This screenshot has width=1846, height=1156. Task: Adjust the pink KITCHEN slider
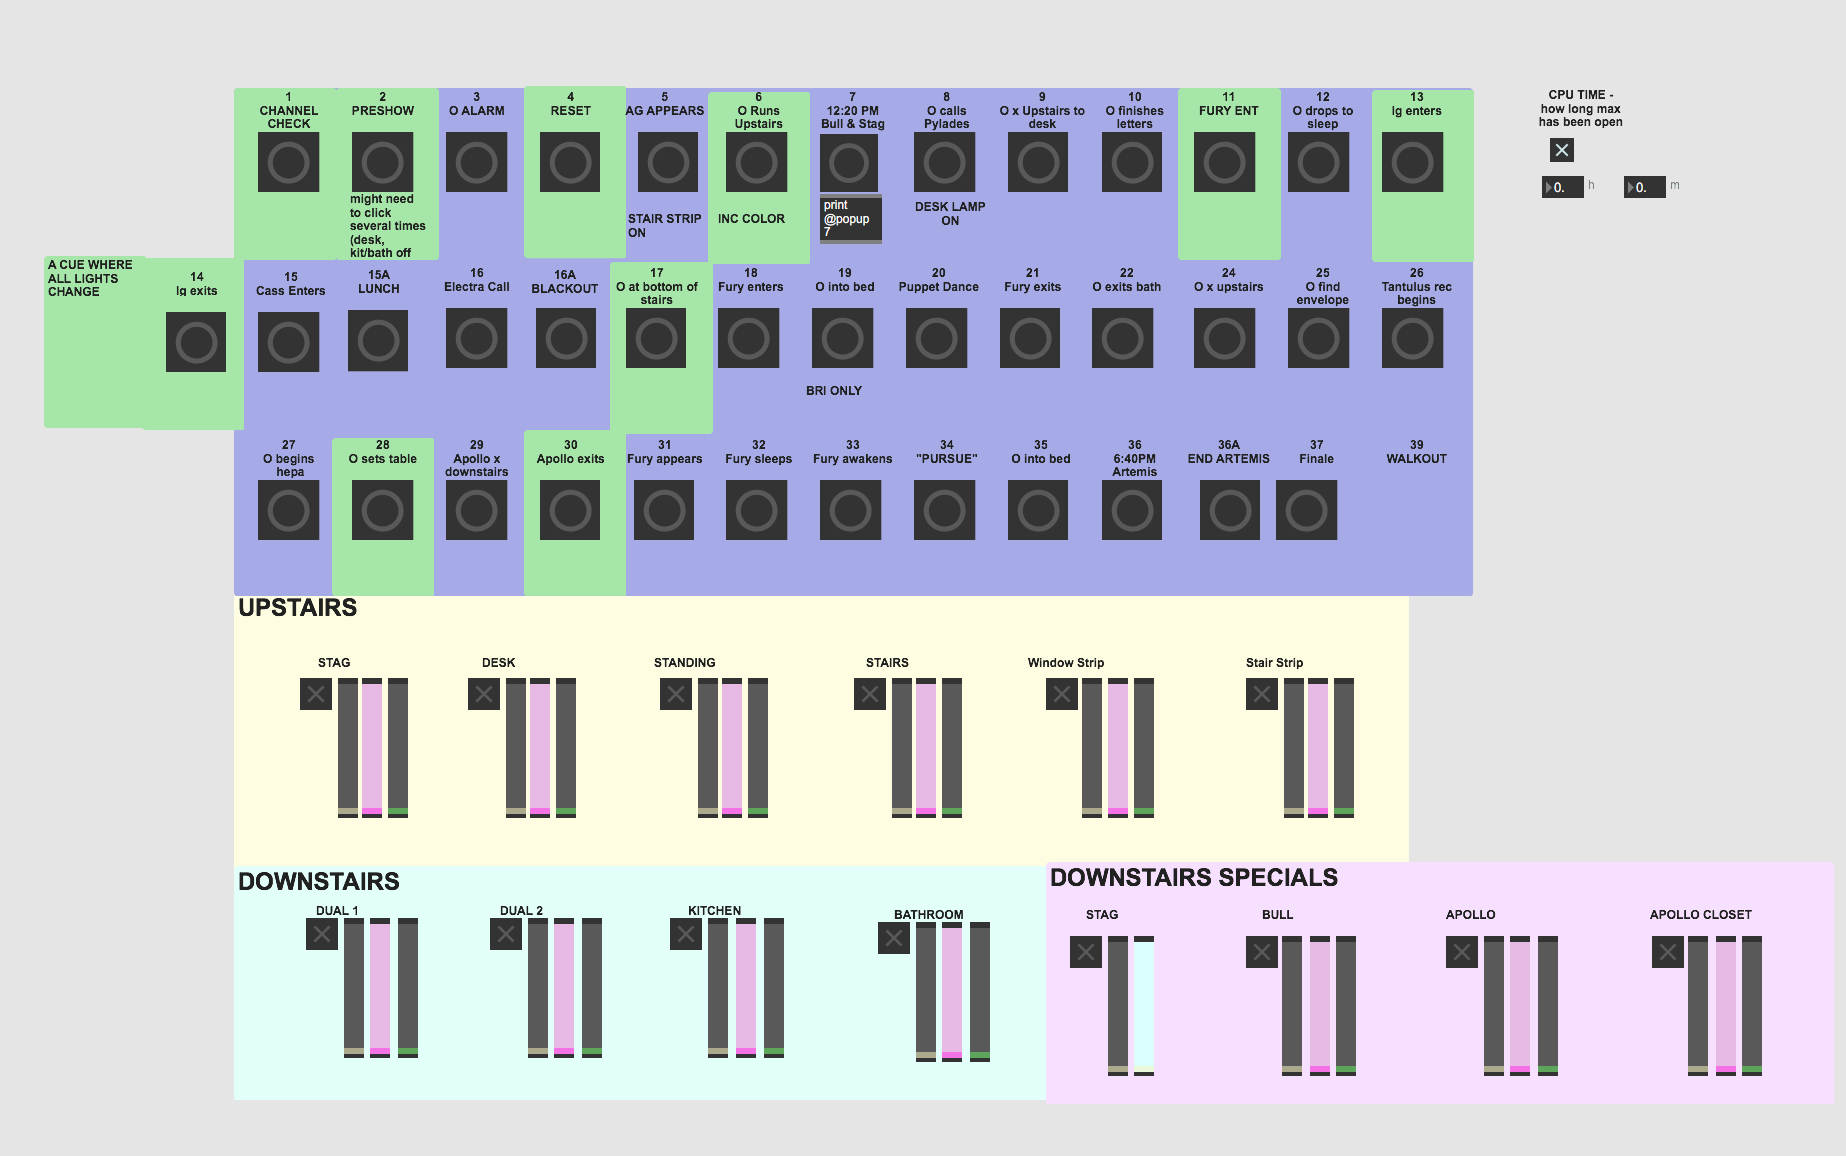click(746, 988)
